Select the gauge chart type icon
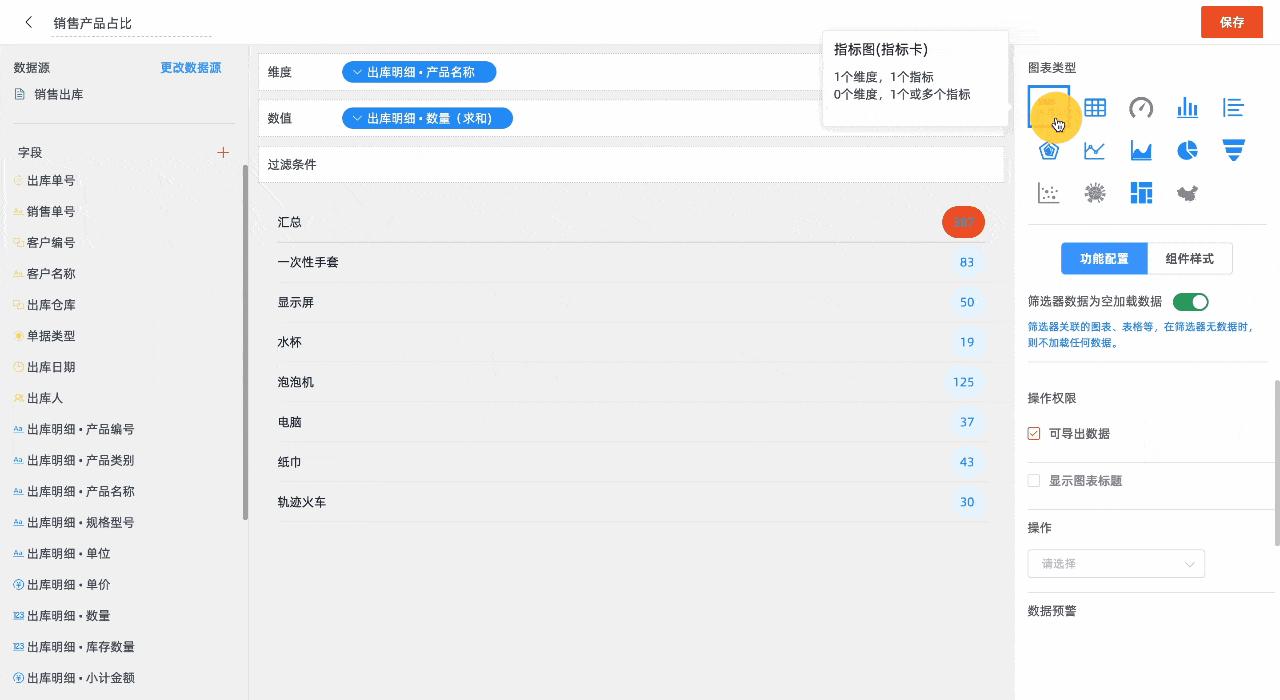Image resolution: width=1280 pixels, height=700 pixels. [1141, 108]
